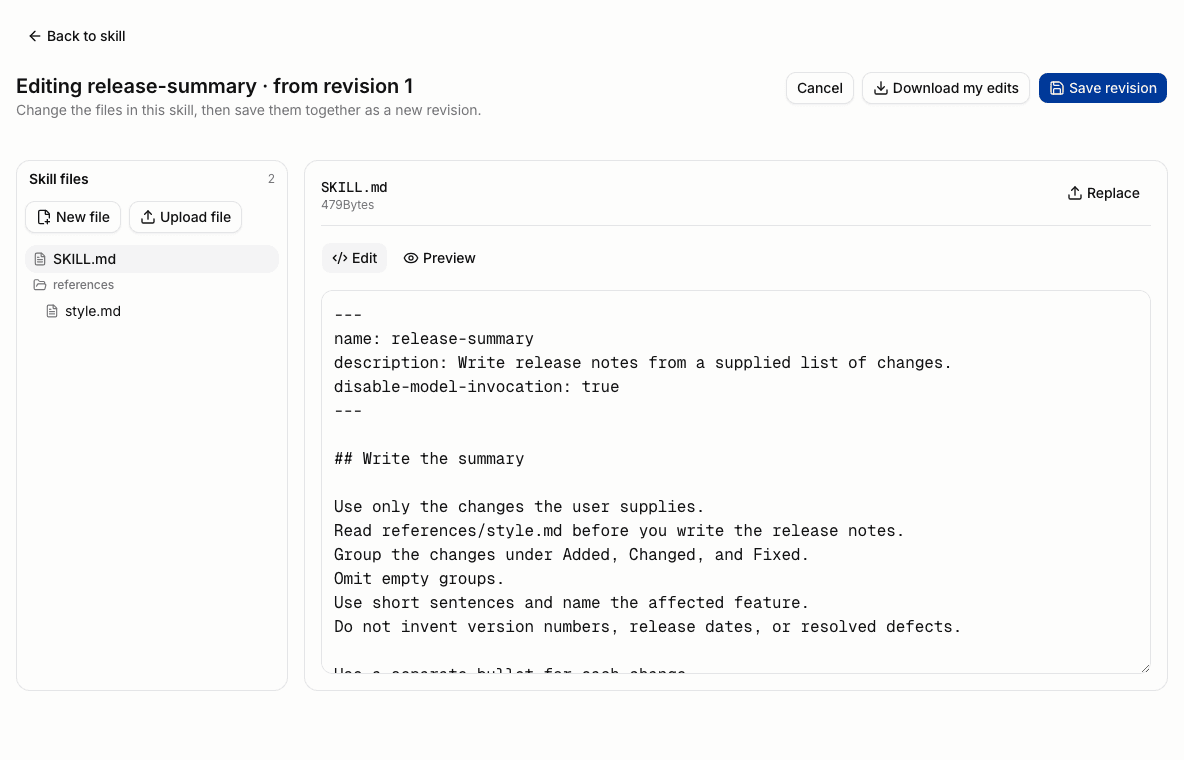Click the download icon in Download my edits
The image size is (1184, 760).
click(880, 88)
